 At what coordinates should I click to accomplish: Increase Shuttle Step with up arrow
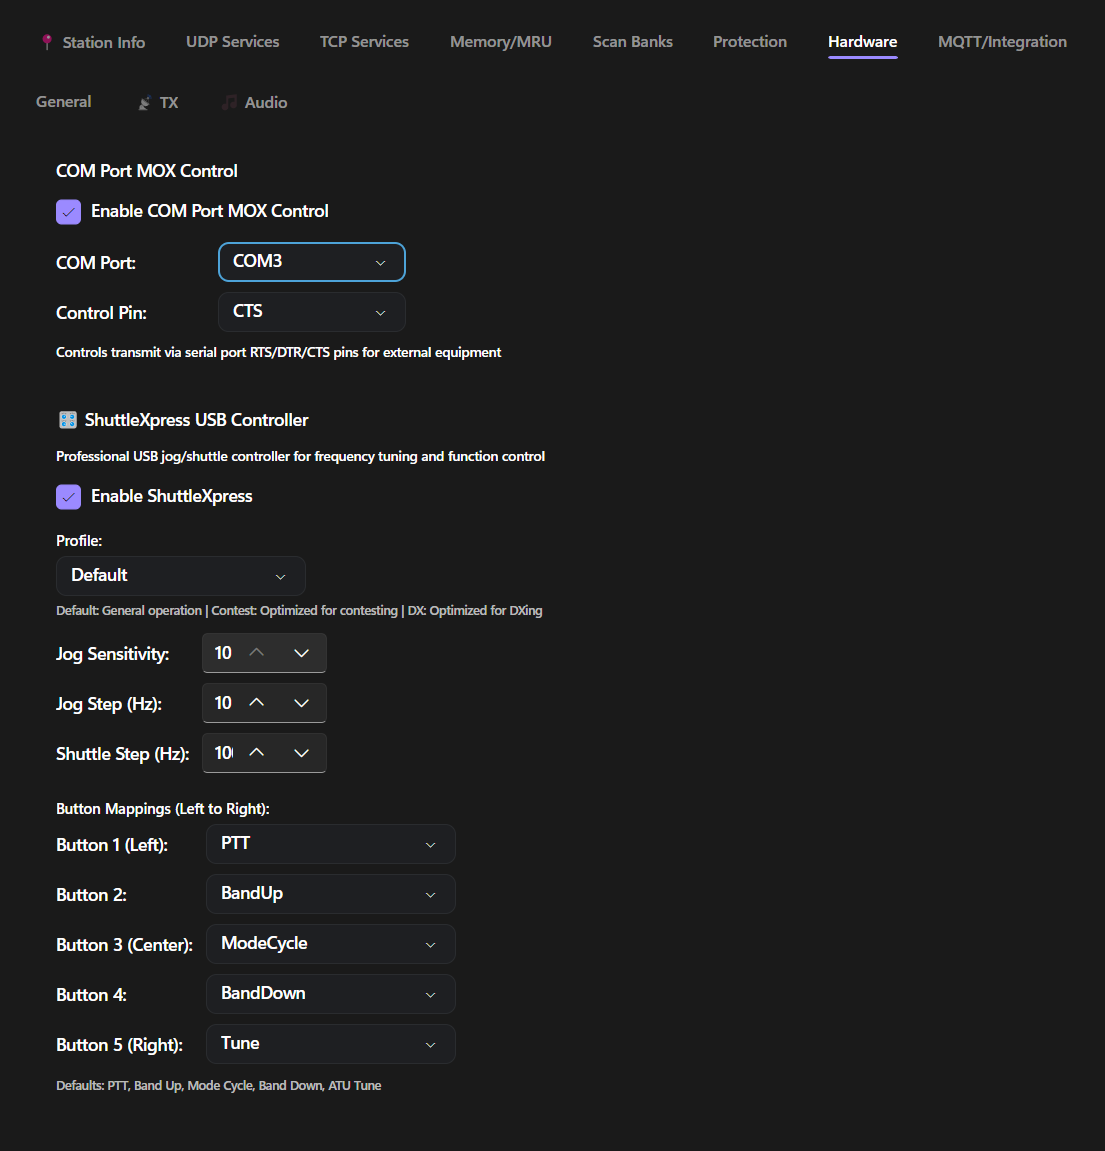[x=257, y=753]
